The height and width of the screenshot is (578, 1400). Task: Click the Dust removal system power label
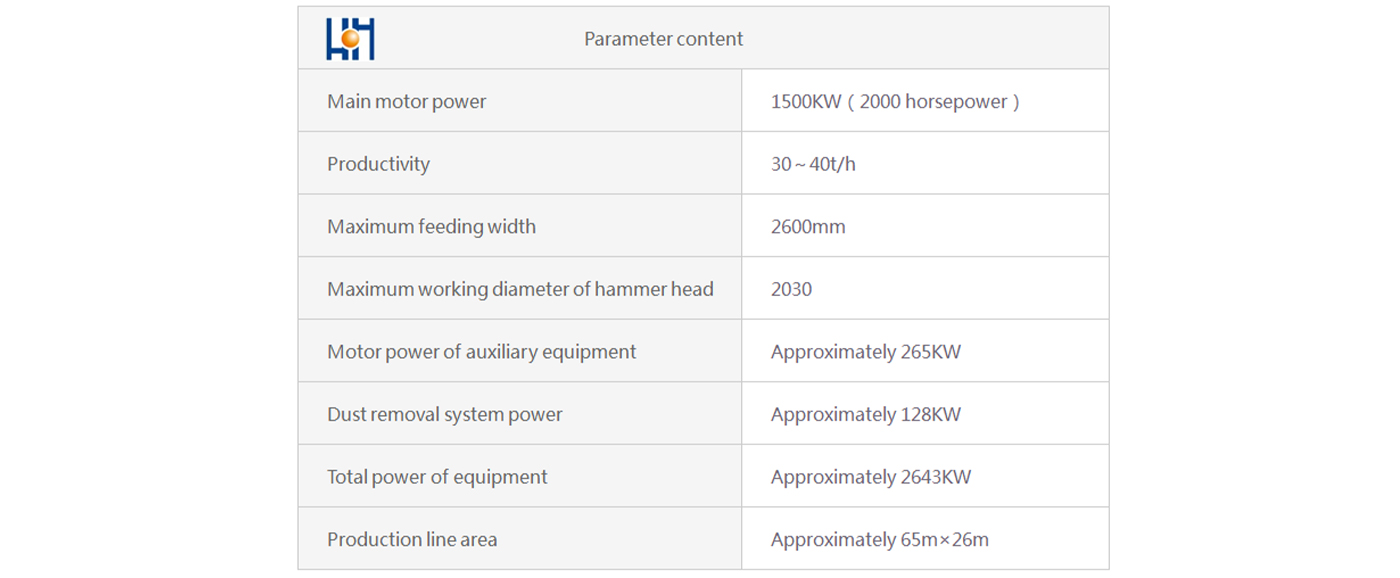(444, 414)
